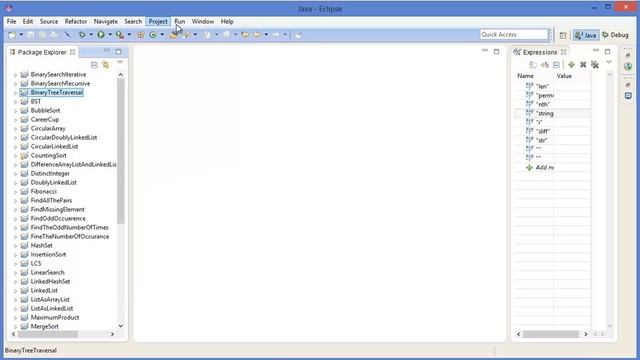Open the Package Explorer view menu arrow
The width and height of the screenshot is (640, 360).
tap(120, 63)
